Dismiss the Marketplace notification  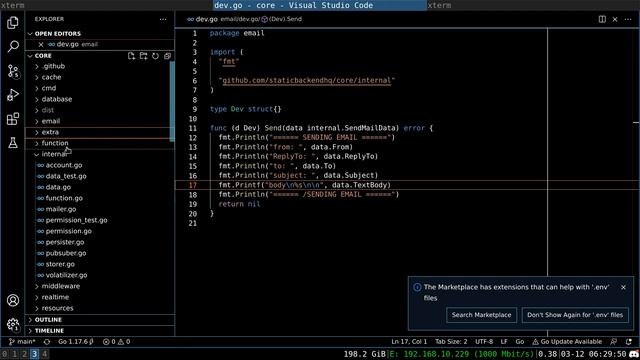coord(623,287)
